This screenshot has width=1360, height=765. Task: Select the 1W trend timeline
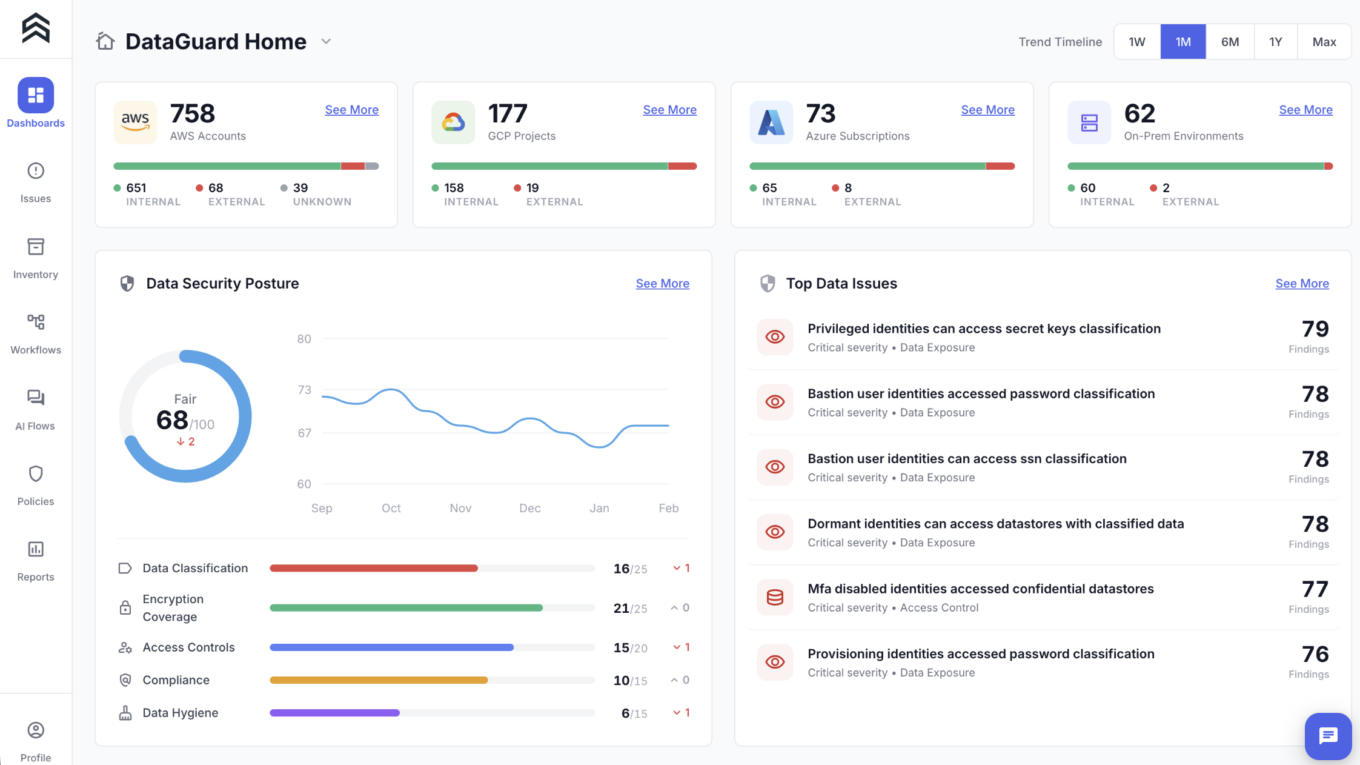(x=1137, y=42)
